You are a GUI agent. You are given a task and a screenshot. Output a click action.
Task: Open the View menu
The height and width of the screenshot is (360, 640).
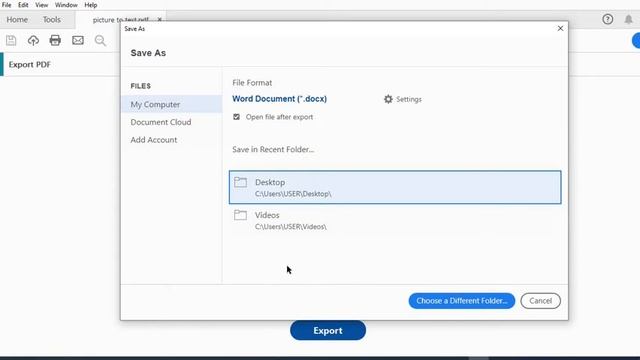pos(42,5)
